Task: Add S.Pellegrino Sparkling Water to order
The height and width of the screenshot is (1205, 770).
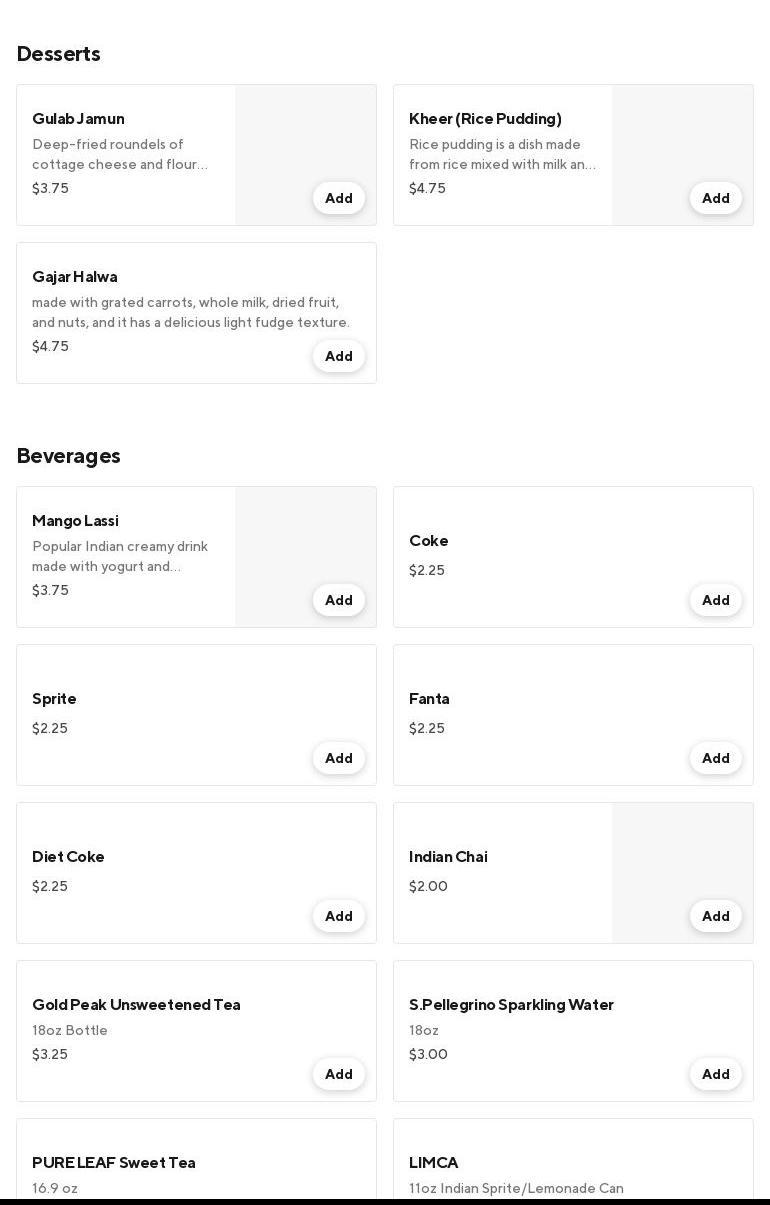Action: tap(716, 1074)
